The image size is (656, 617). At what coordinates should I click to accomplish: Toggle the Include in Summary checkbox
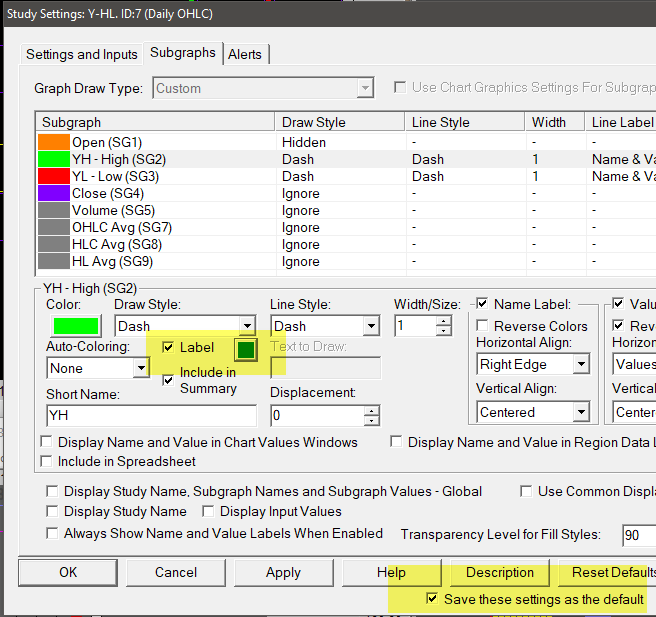pyautogui.click(x=168, y=380)
